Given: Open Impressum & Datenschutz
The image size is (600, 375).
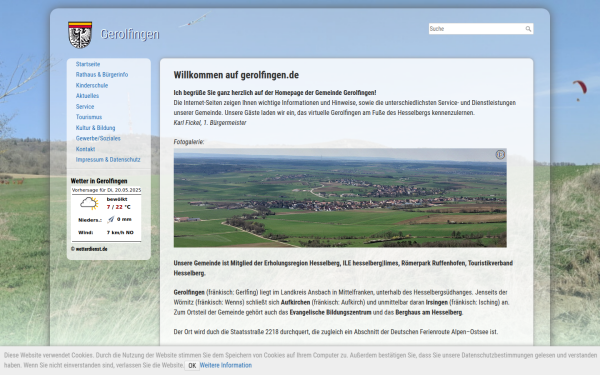Looking at the screenshot, I should tap(108, 160).
